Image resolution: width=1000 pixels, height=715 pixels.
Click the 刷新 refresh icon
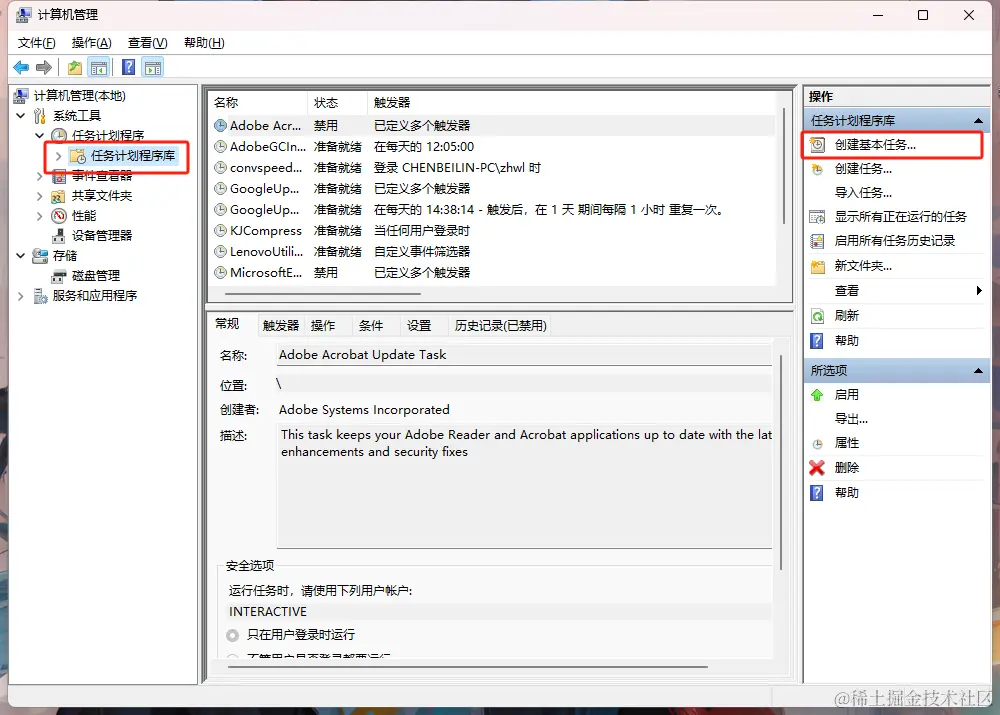pos(817,316)
